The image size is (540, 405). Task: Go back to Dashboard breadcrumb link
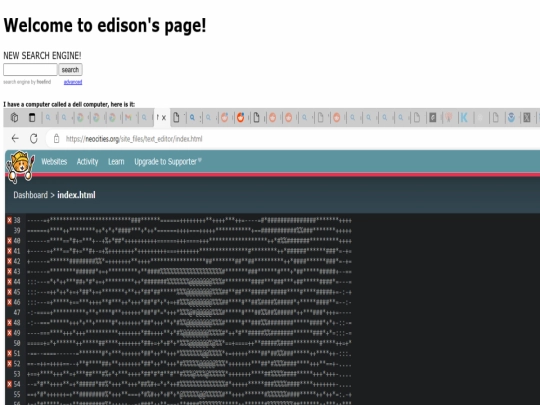click(31, 195)
